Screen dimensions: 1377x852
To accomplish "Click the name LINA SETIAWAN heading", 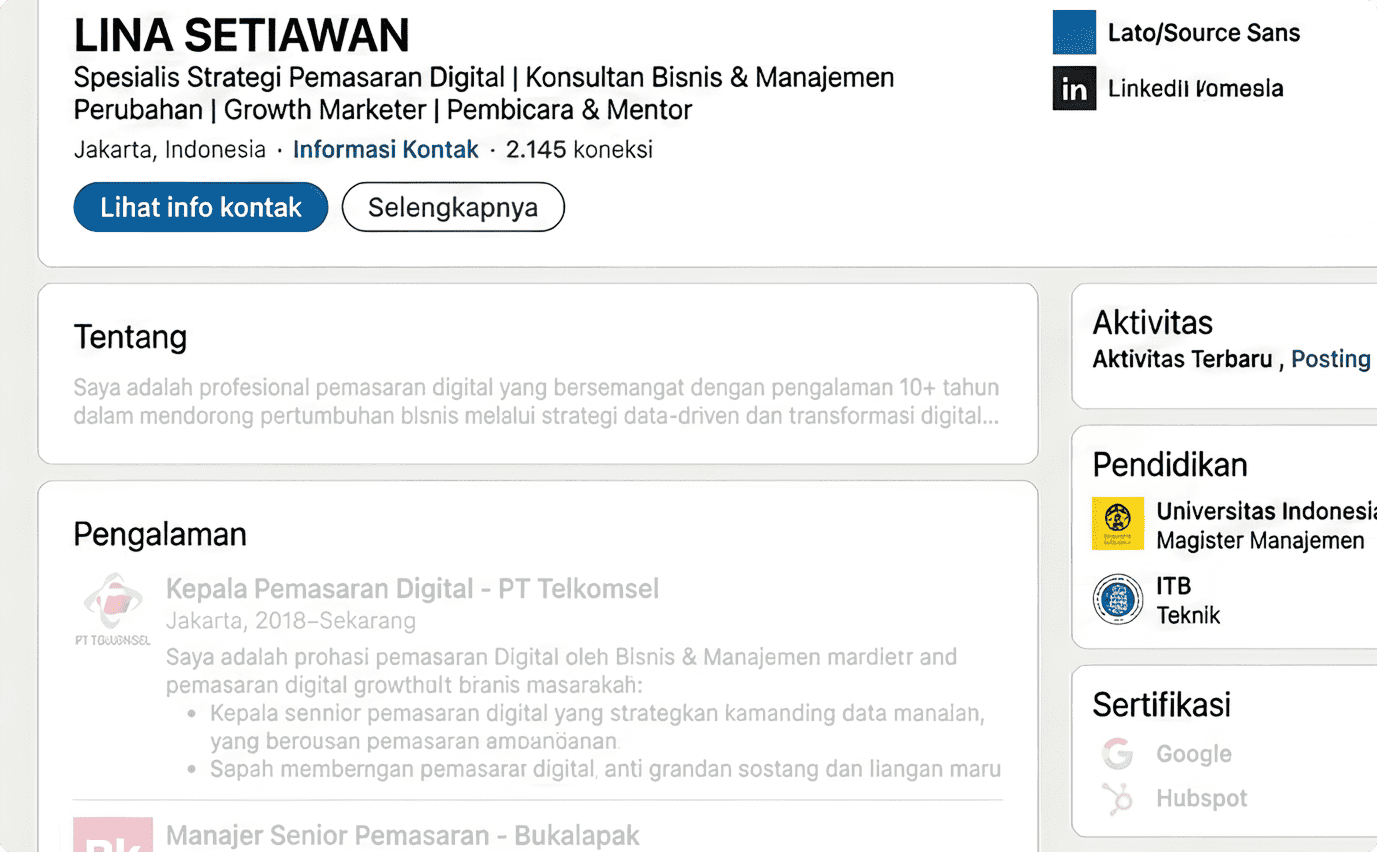I will 241,35.
